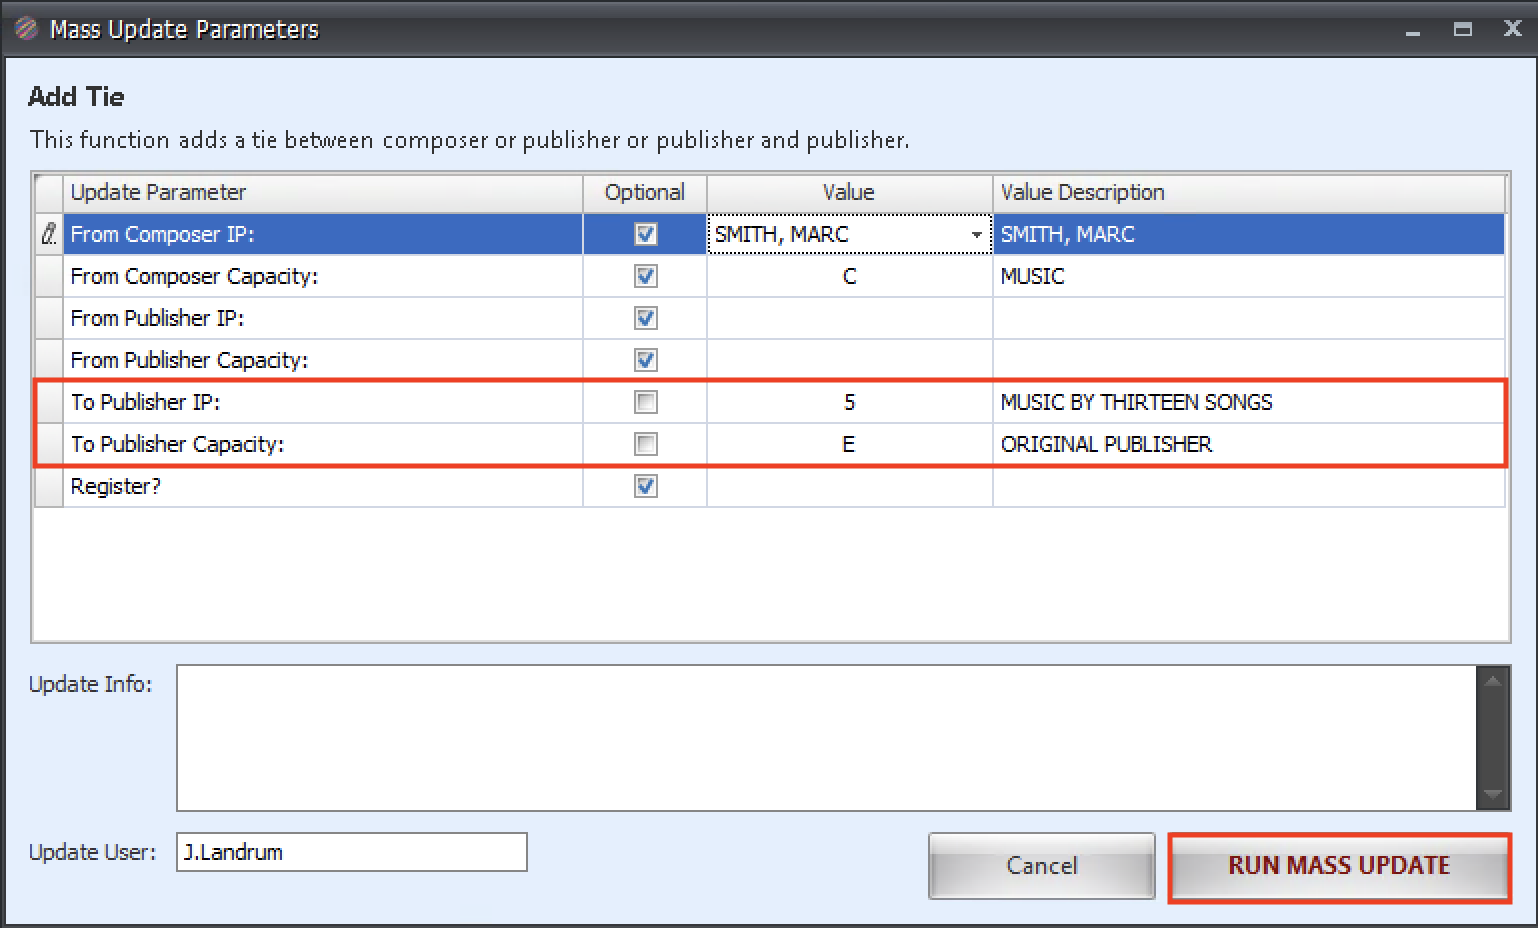The width and height of the screenshot is (1538, 928).
Task: Enable Optional checkbox for To Publisher IP
Action: click(645, 402)
